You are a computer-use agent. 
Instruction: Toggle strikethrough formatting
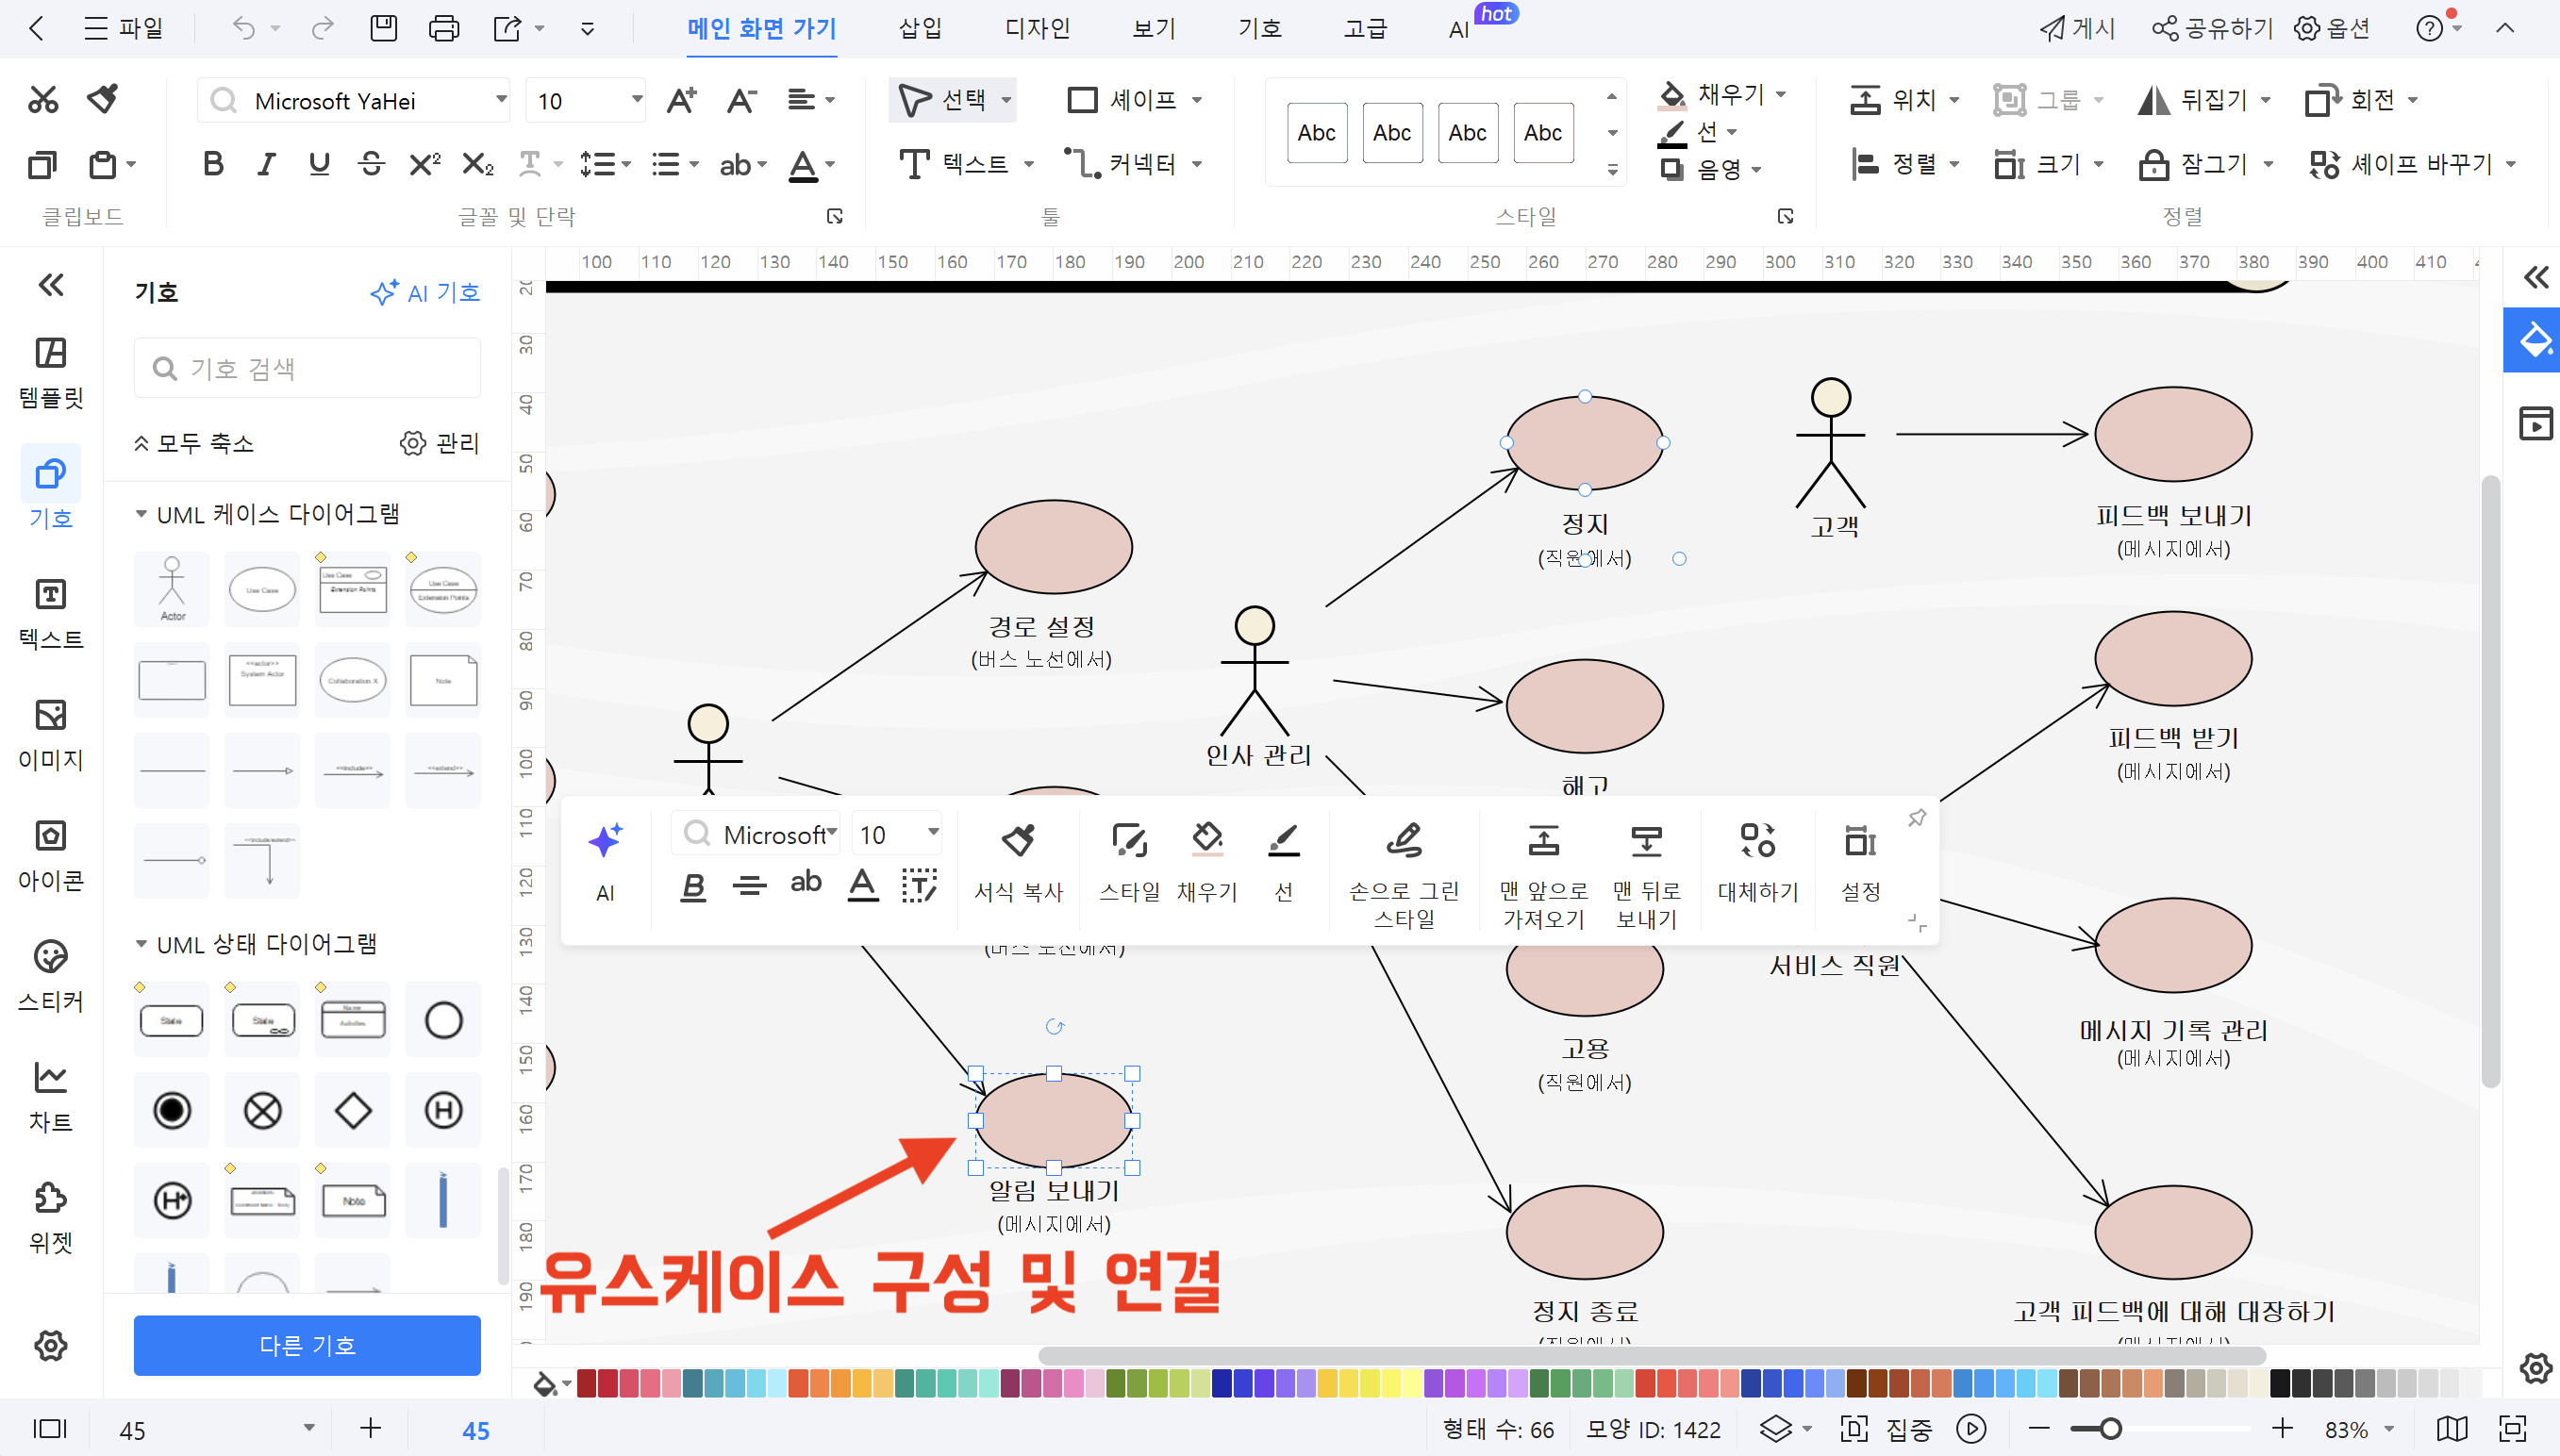pyautogui.click(x=371, y=164)
